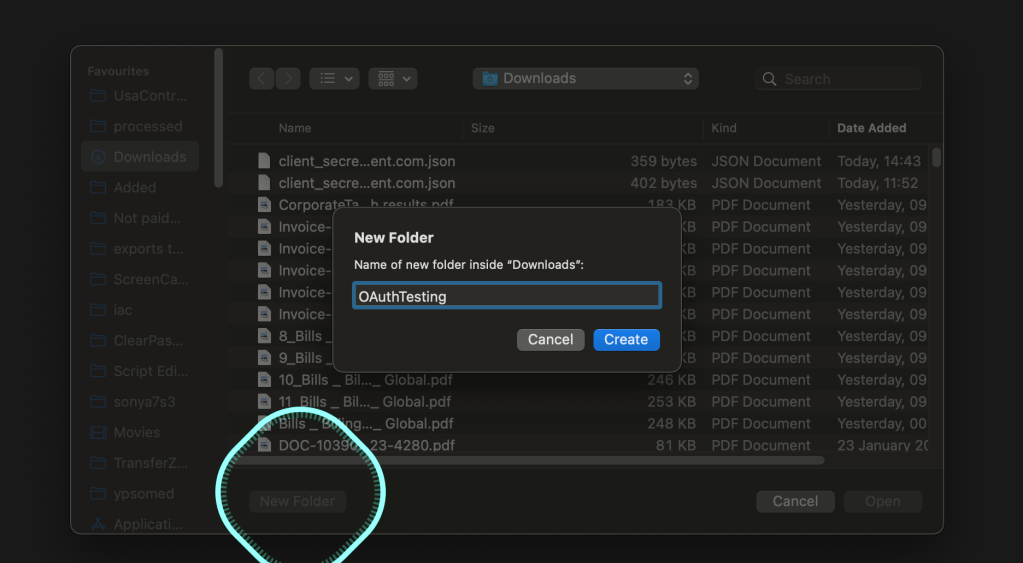This screenshot has height=563, width=1023.
Task: Open the list view options dropdown
Action: pyautogui.click(x=334, y=79)
